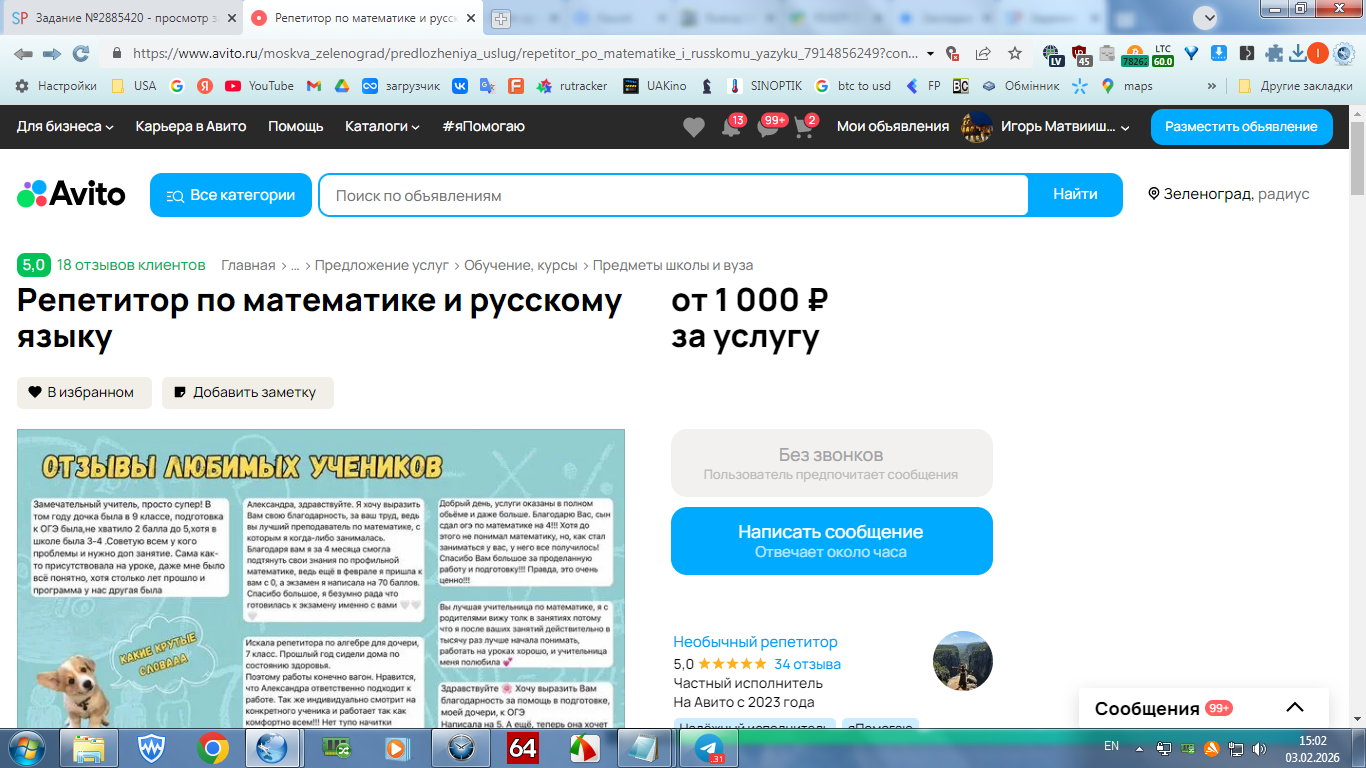Click Добавить заметку button
This screenshot has width=1366, height=768.
[x=248, y=393]
